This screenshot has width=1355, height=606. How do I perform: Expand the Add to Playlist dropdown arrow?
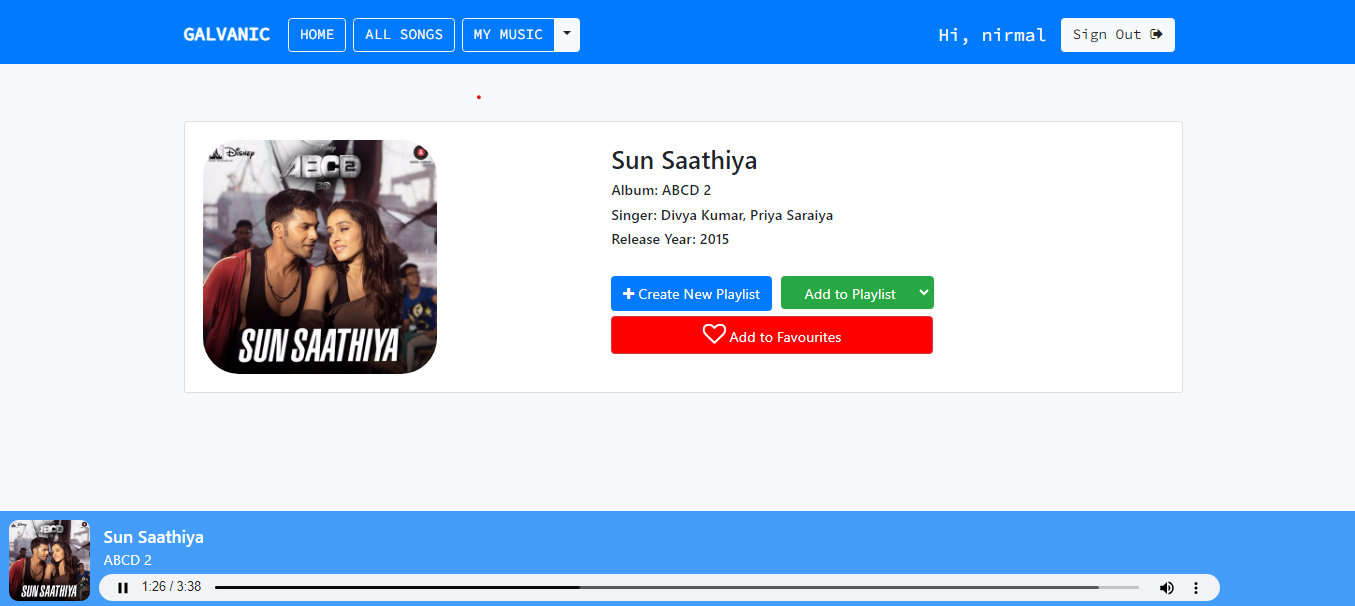click(925, 293)
